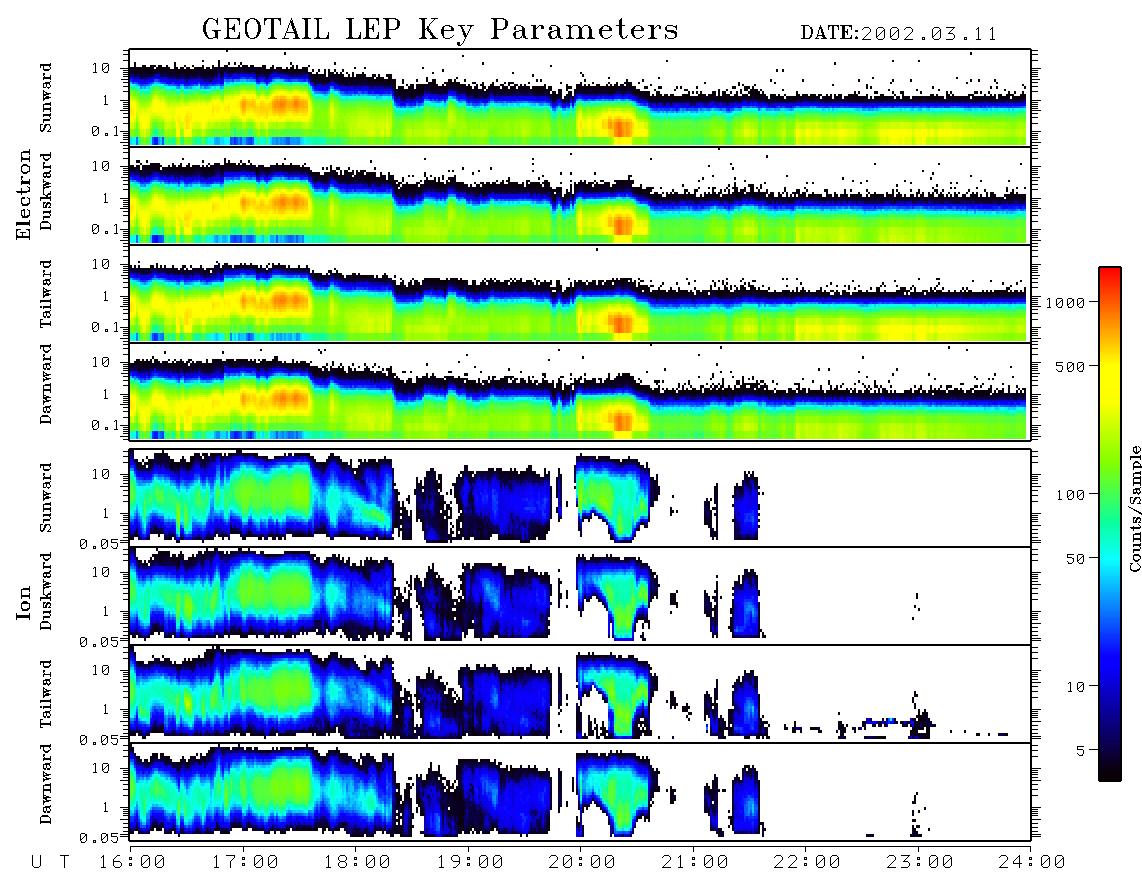Click the GEOTAIL LEP Key Parameters title
This screenshot has width=1142, height=880.
coord(440,29)
